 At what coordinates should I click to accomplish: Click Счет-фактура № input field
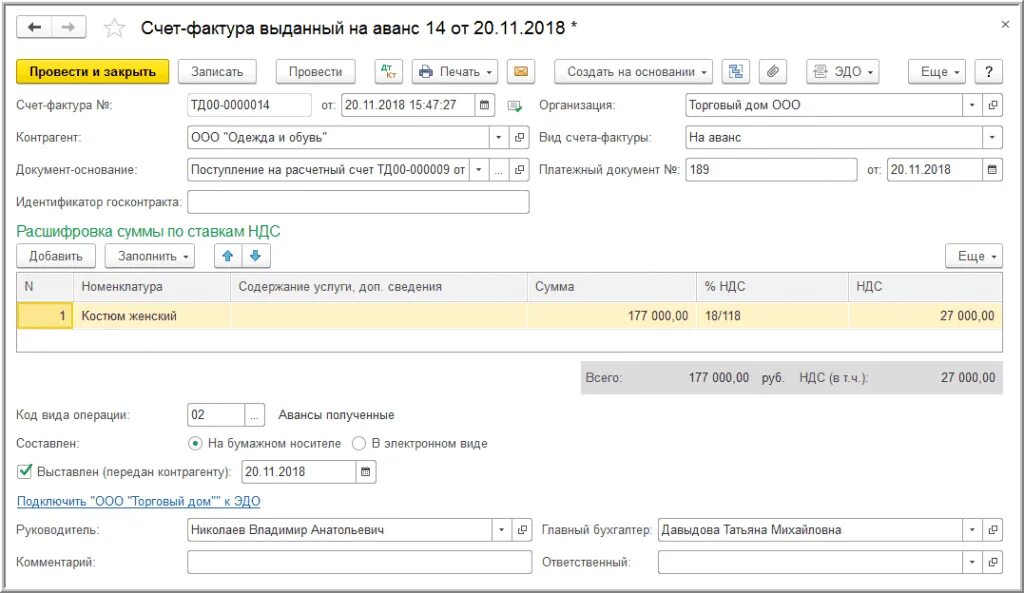(249, 105)
